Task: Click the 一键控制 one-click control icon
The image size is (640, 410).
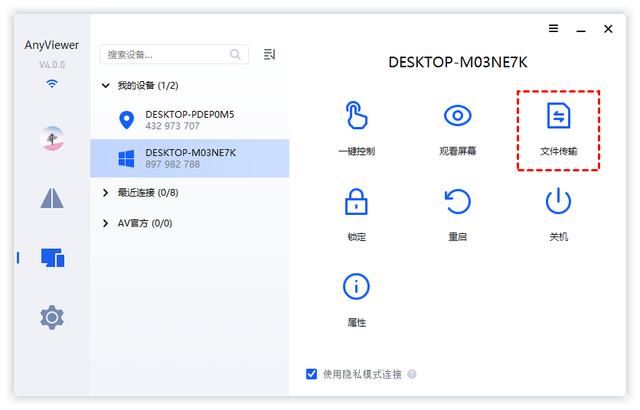Action: 357,116
